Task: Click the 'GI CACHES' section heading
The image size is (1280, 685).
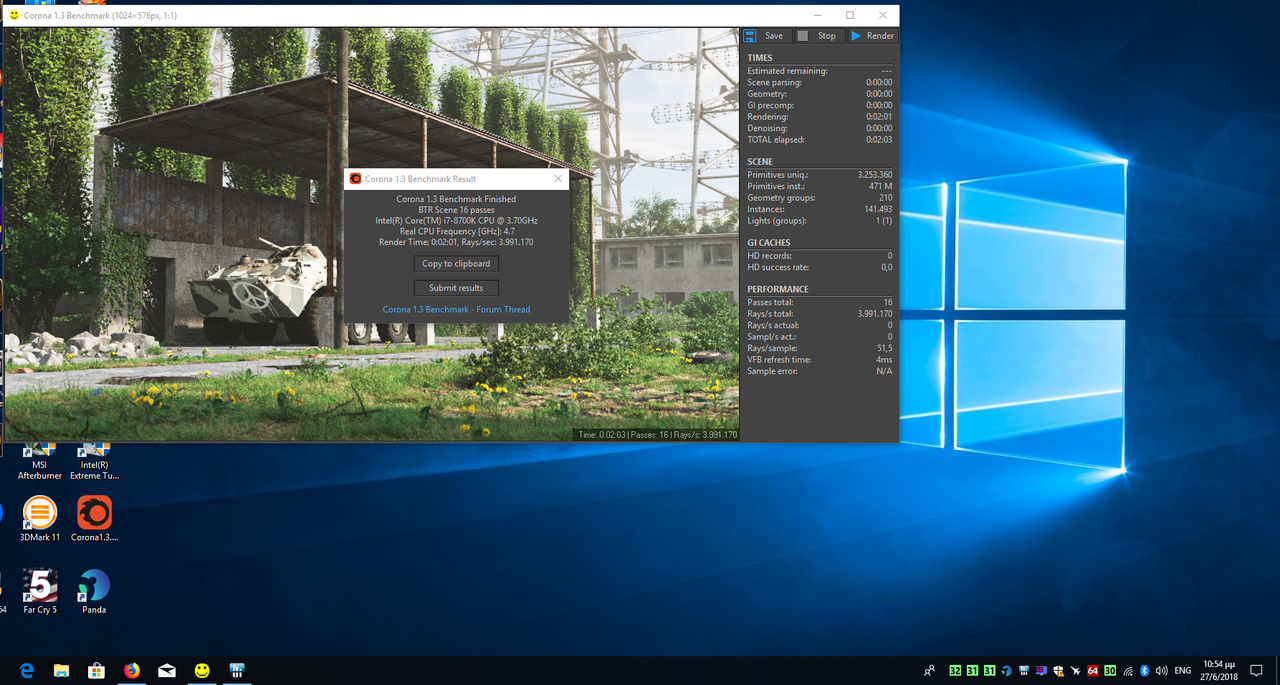Action: point(769,243)
